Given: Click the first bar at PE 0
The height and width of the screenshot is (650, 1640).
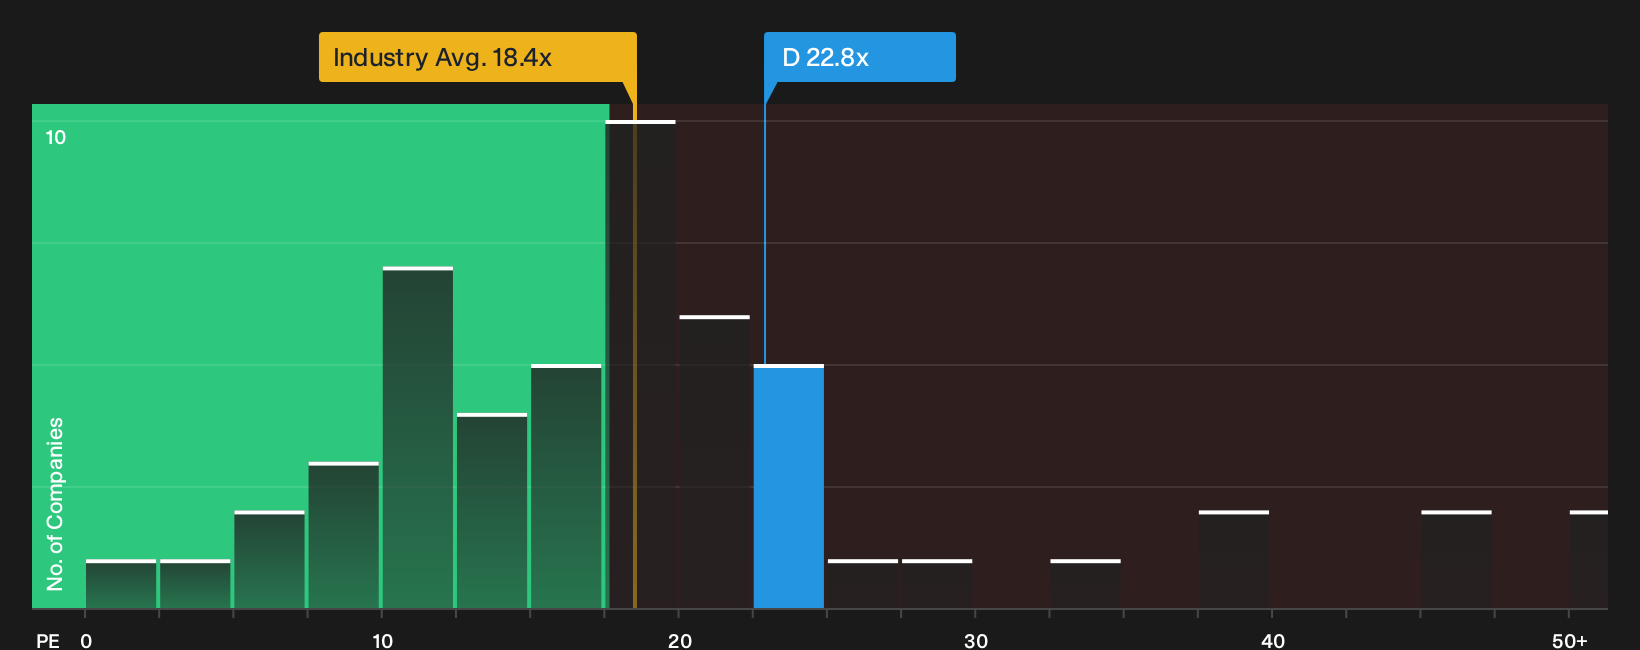Looking at the screenshot, I should pyautogui.click(x=121, y=584).
